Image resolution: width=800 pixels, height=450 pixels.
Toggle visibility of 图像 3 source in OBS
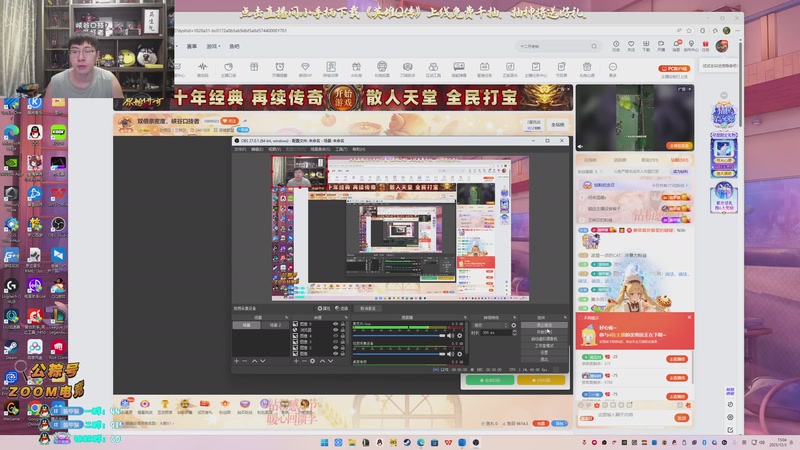coord(336,342)
